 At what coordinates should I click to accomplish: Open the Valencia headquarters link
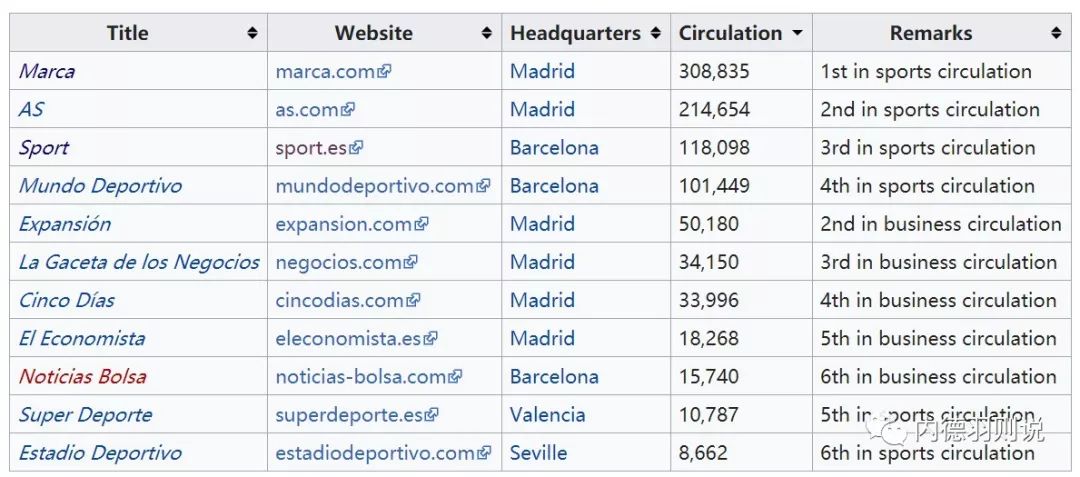click(x=548, y=414)
